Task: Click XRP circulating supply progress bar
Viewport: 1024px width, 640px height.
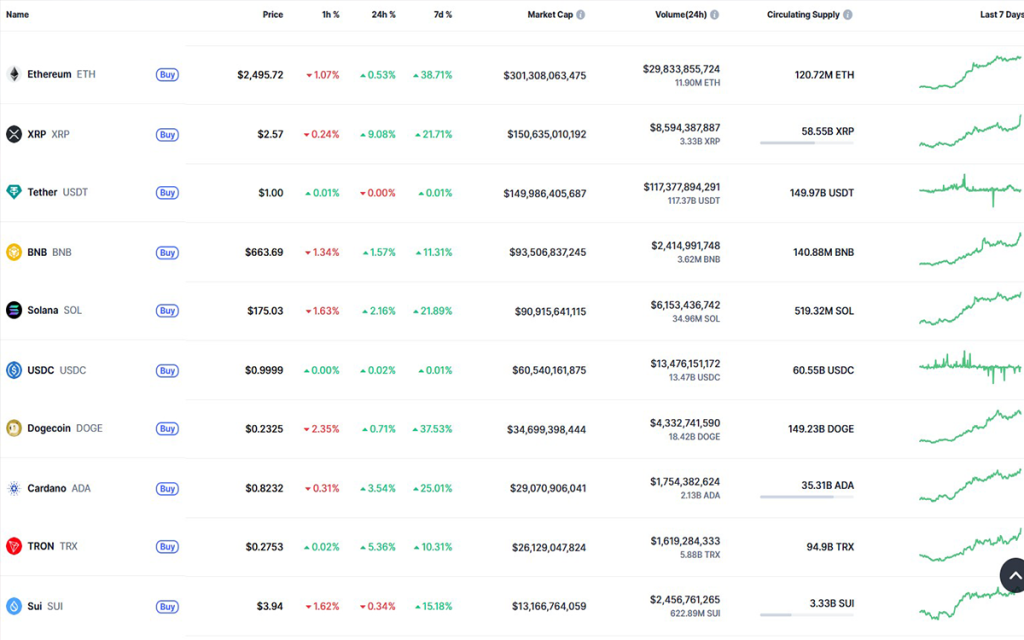Action: pos(806,143)
